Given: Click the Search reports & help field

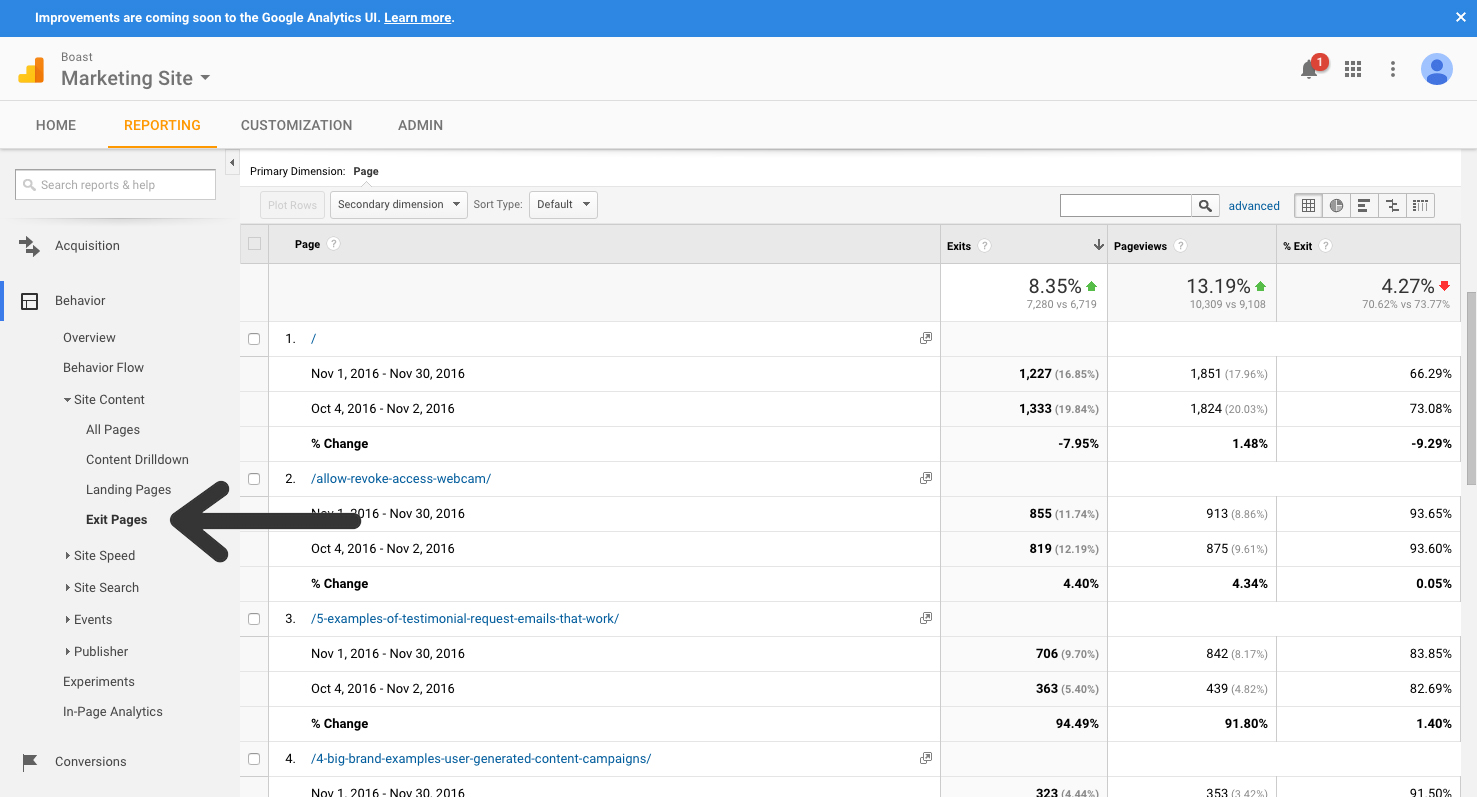Looking at the screenshot, I should (x=115, y=184).
